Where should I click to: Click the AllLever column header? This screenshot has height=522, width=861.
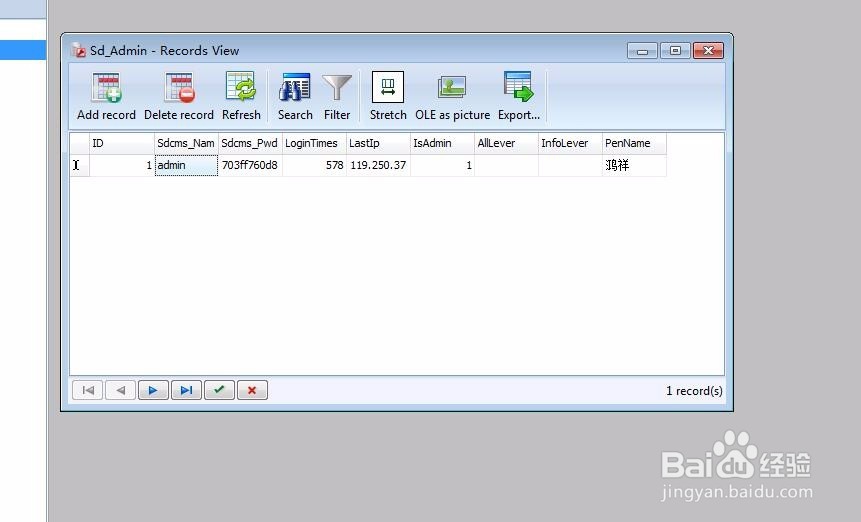pyautogui.click(x=506, y=143)
